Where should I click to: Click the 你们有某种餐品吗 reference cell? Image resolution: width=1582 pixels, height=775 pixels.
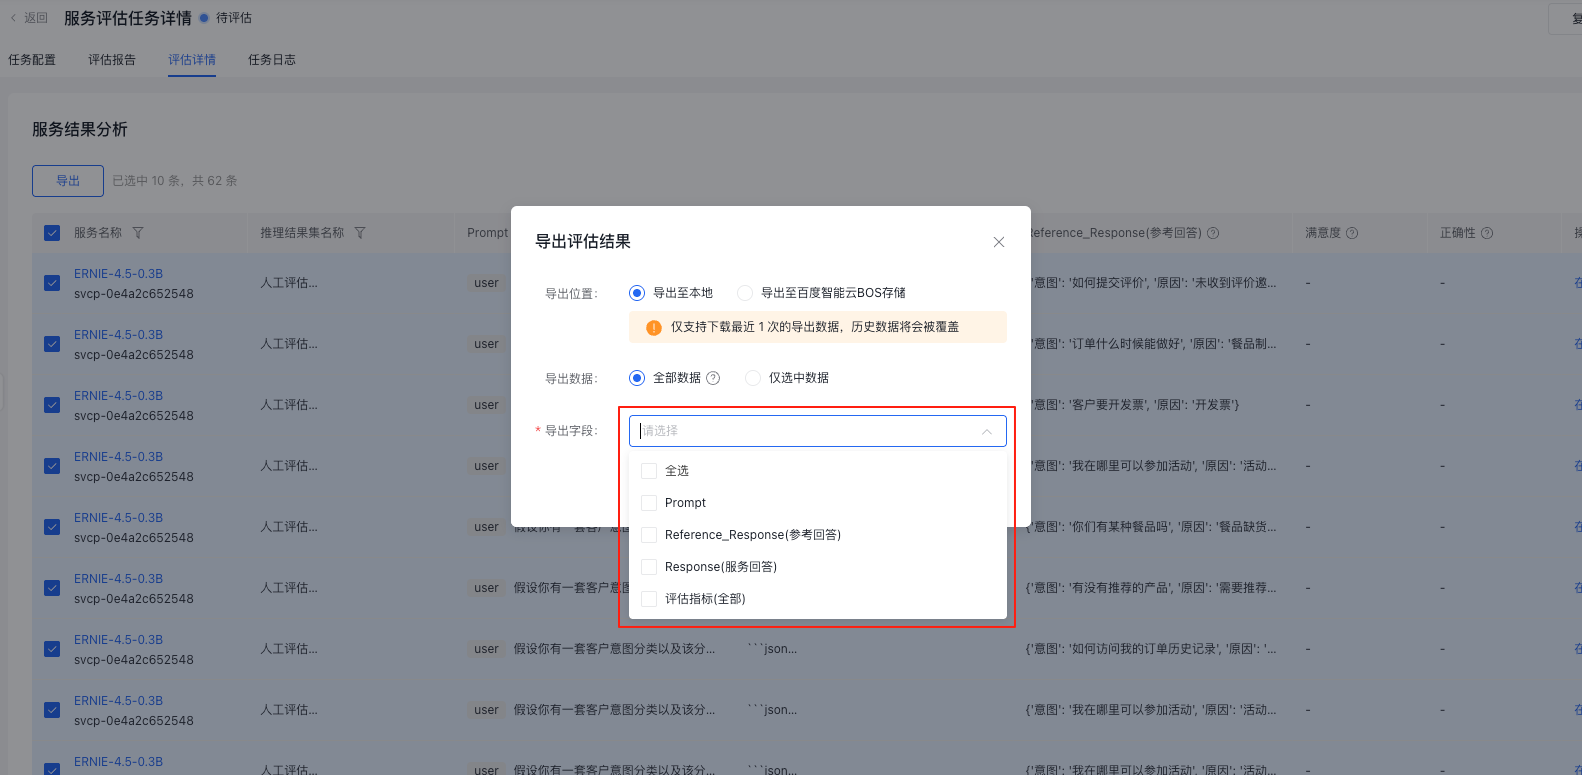1152,527
